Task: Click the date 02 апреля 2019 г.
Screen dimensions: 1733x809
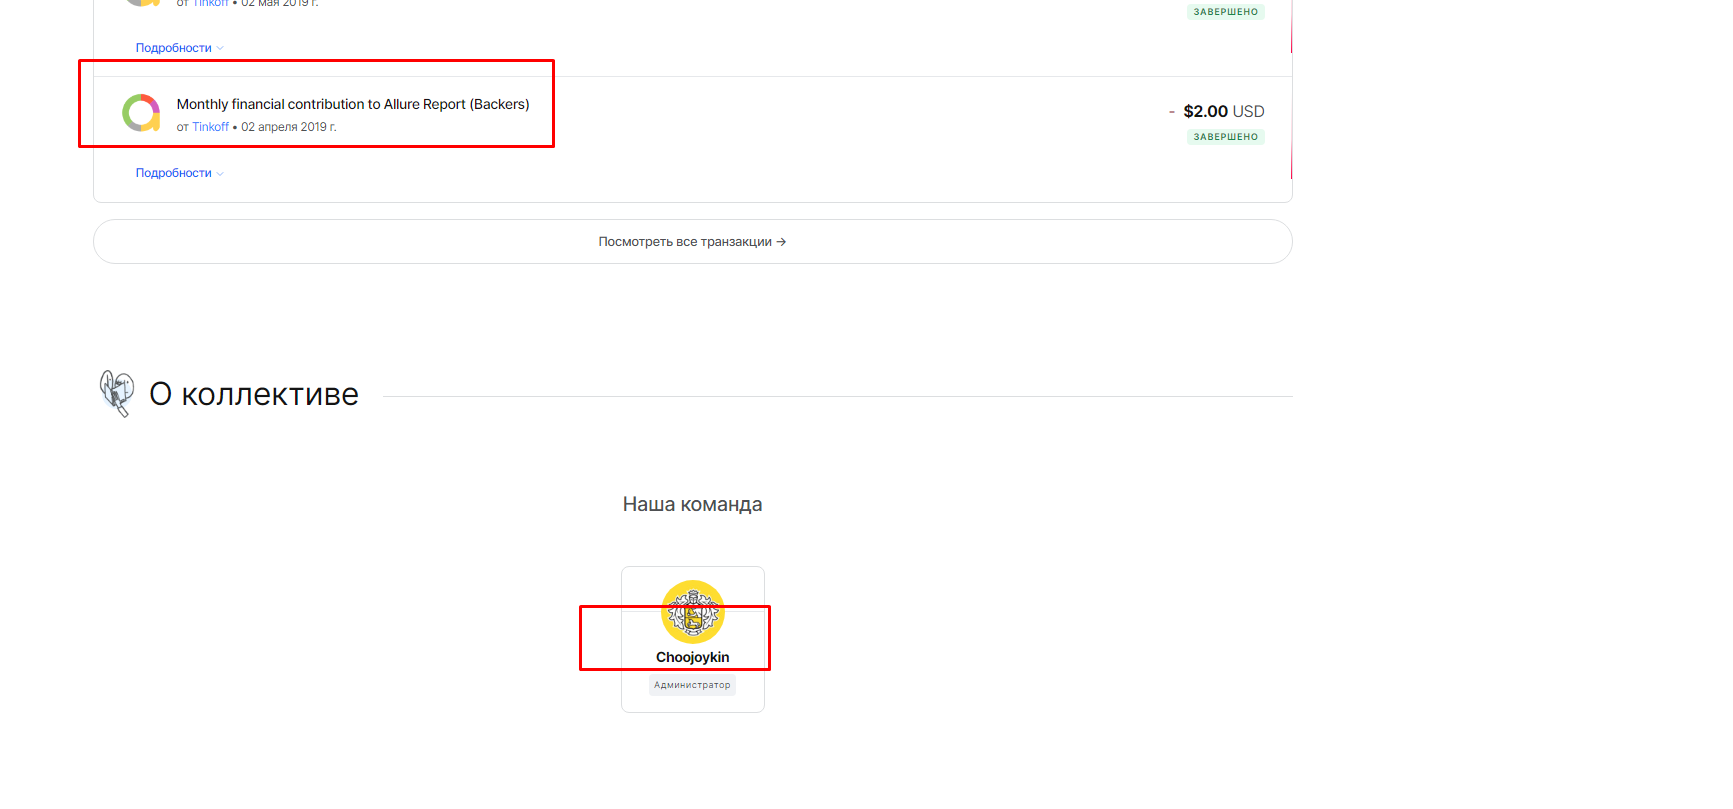Action: tap(288, 127)
